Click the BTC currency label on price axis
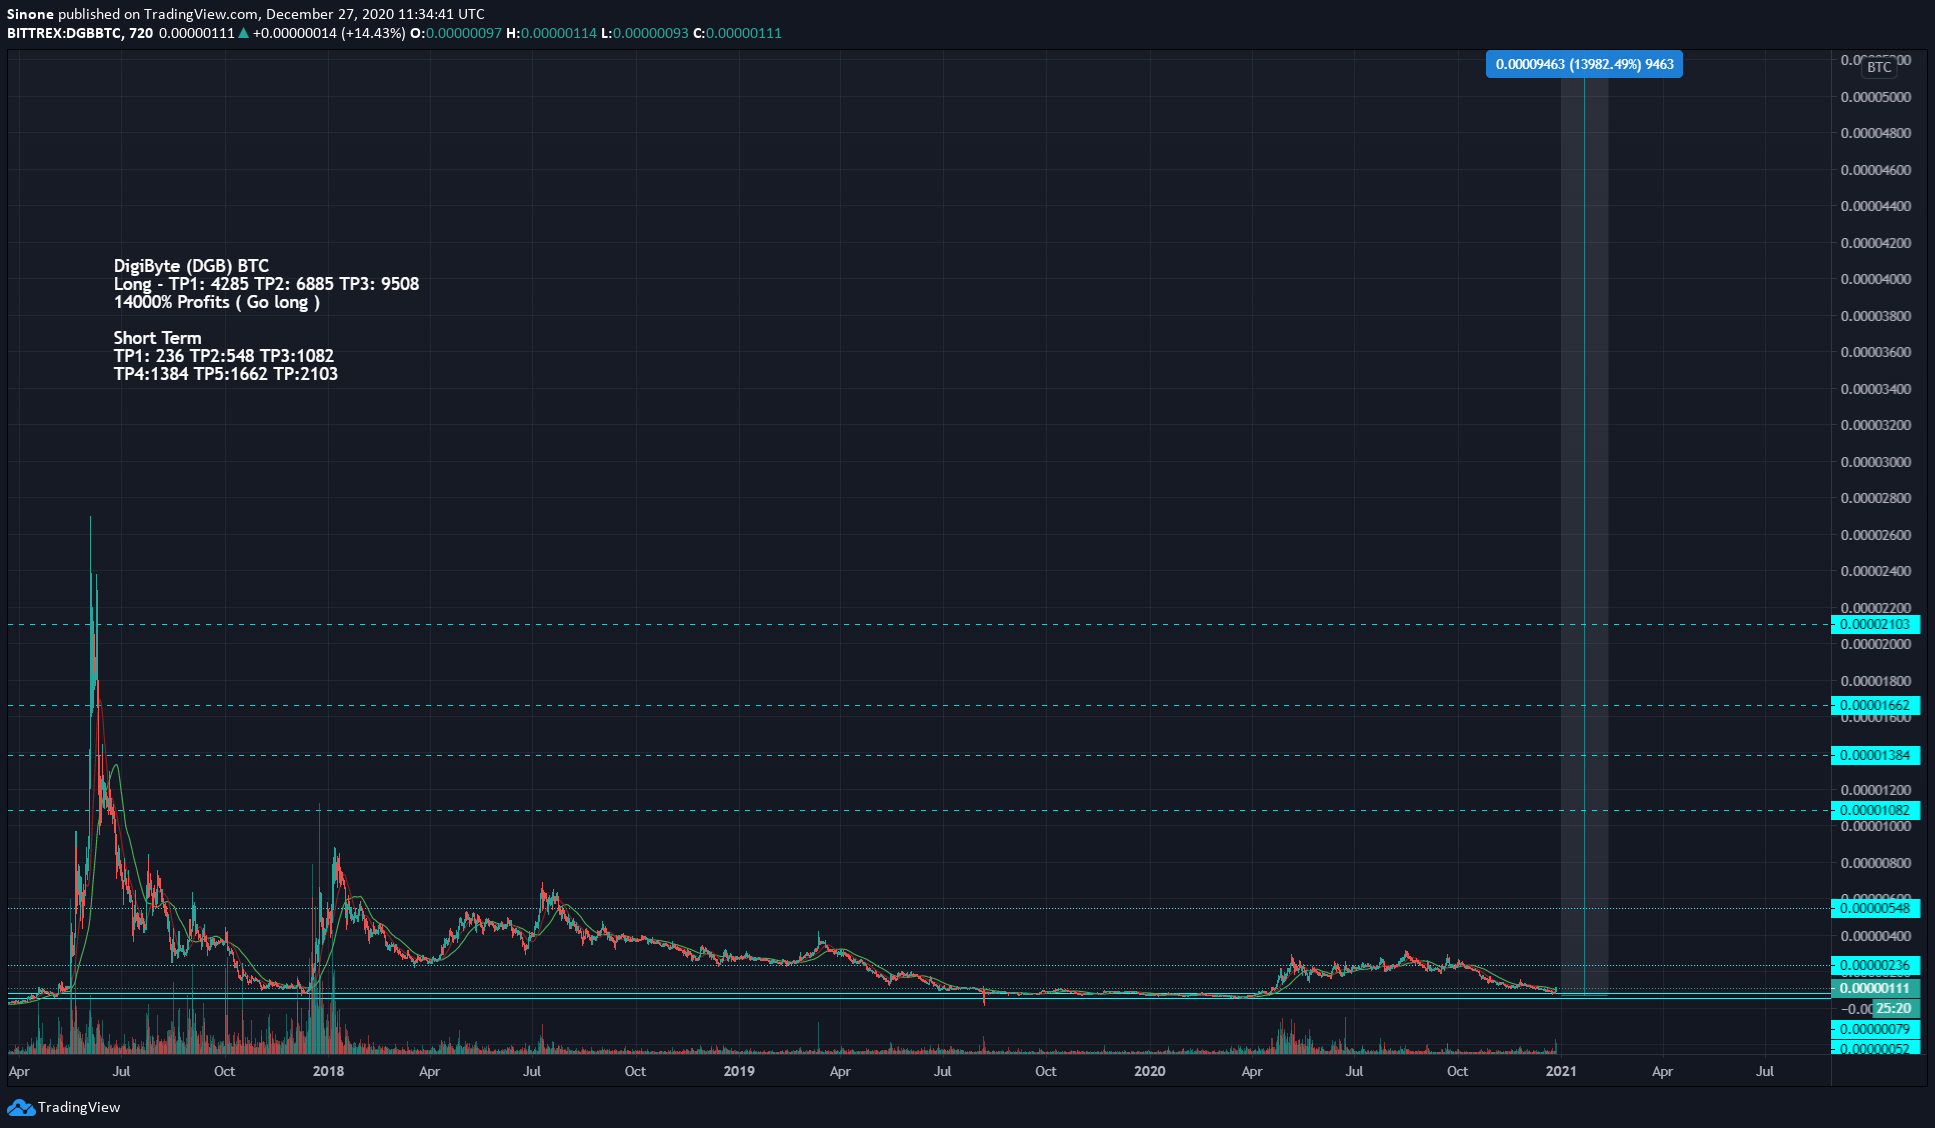The image size is (1935, 1128). [x=1879, y=67]
